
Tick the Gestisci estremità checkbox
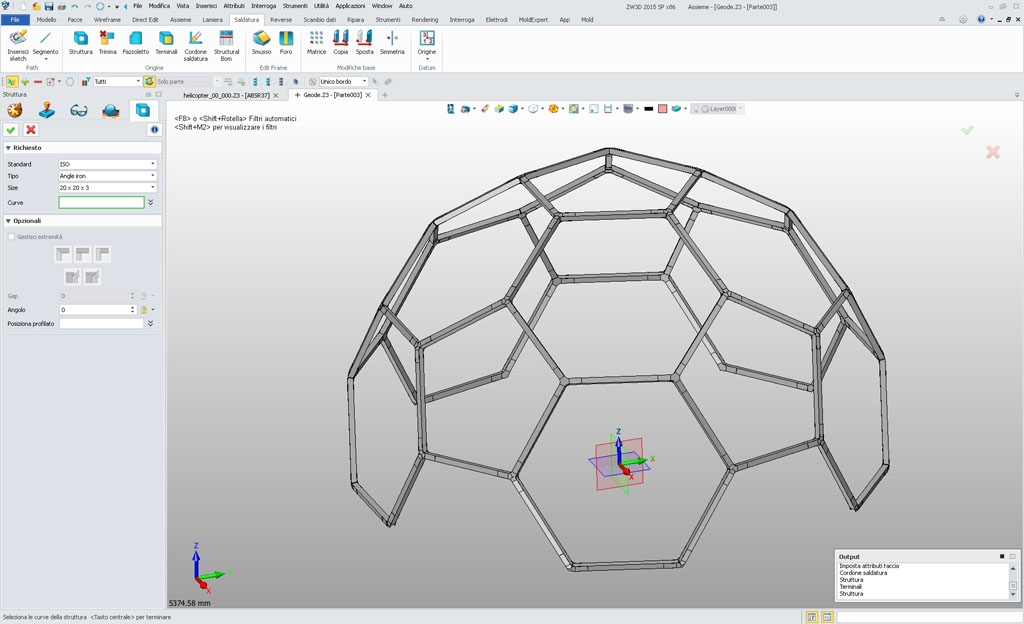[x=12, y=237]
